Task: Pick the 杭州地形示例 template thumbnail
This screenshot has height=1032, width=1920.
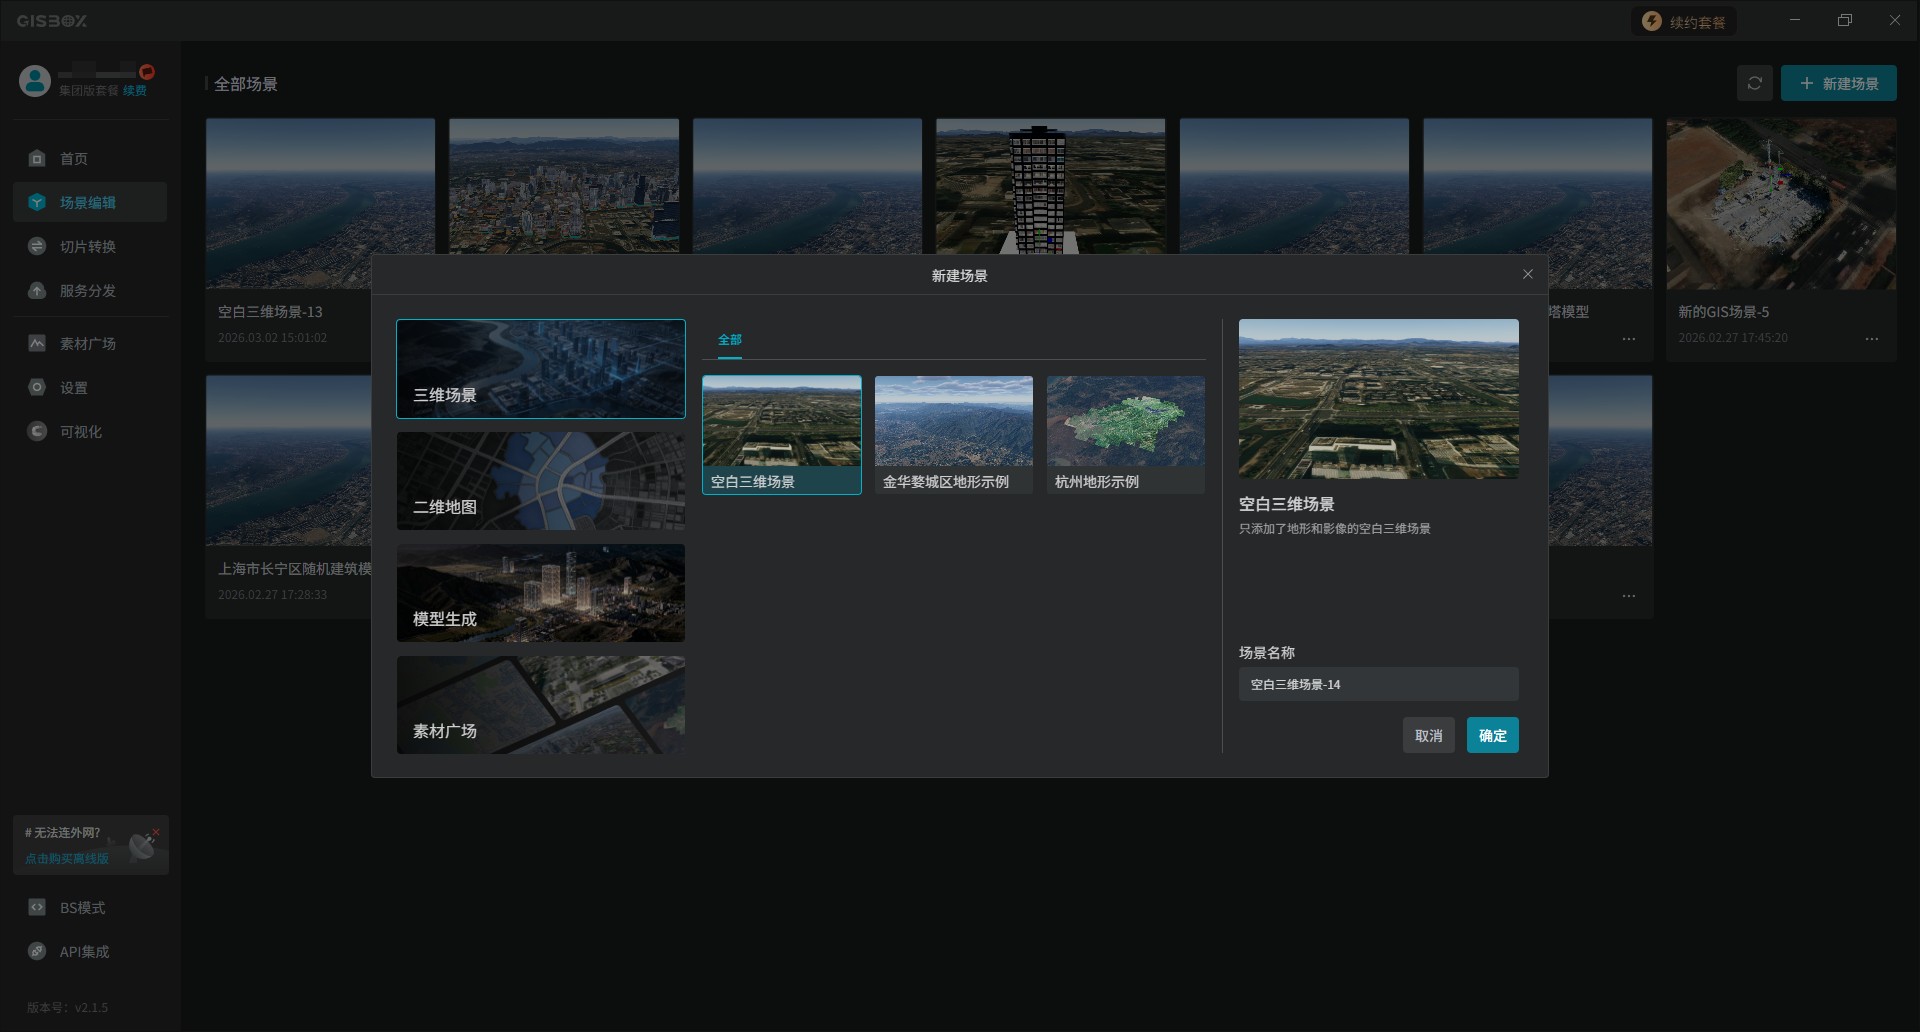Action: point(1125,422)
